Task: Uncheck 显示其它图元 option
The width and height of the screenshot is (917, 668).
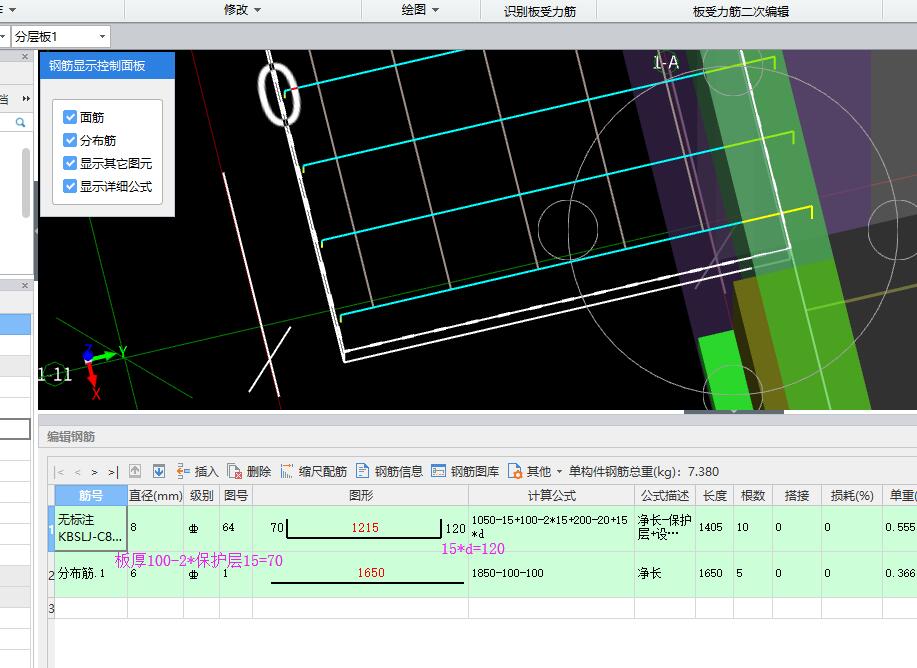Action: click(x=70, y=163)
